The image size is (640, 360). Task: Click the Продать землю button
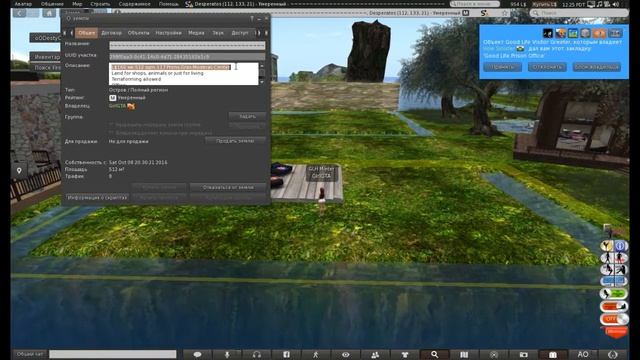pos(235,141)
